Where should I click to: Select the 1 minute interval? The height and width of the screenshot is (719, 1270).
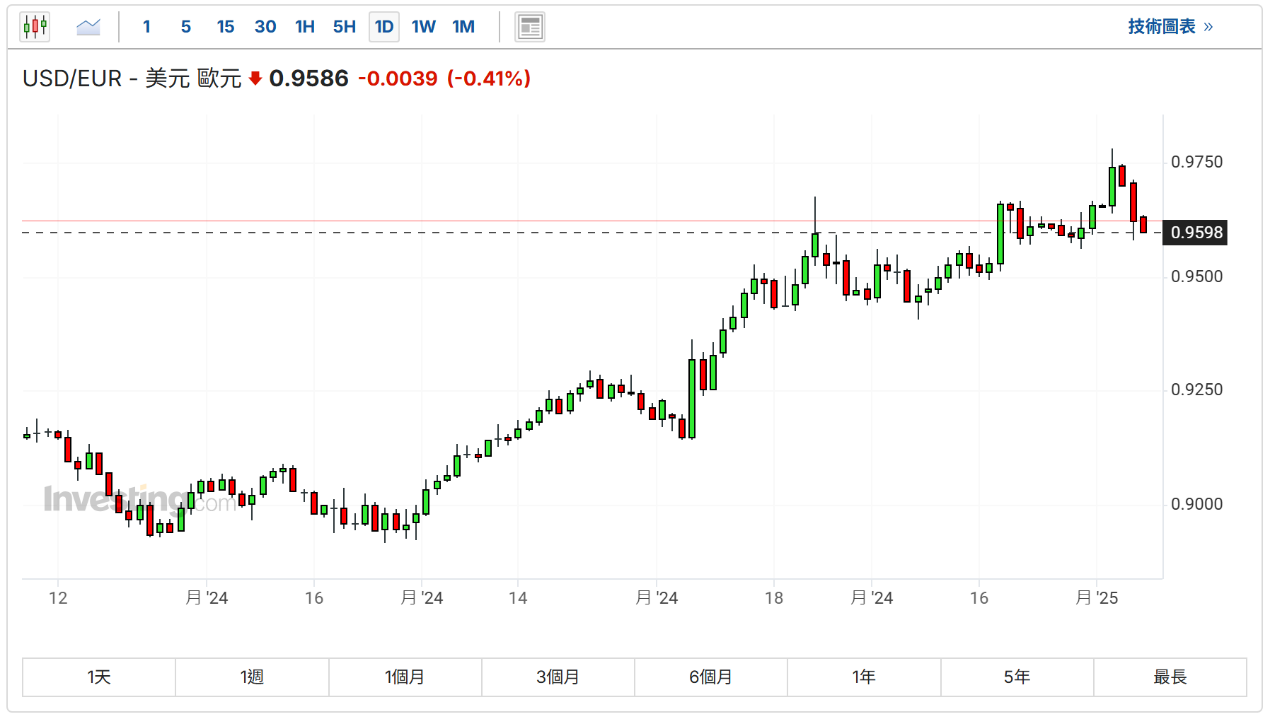click(x=147, y=27)
